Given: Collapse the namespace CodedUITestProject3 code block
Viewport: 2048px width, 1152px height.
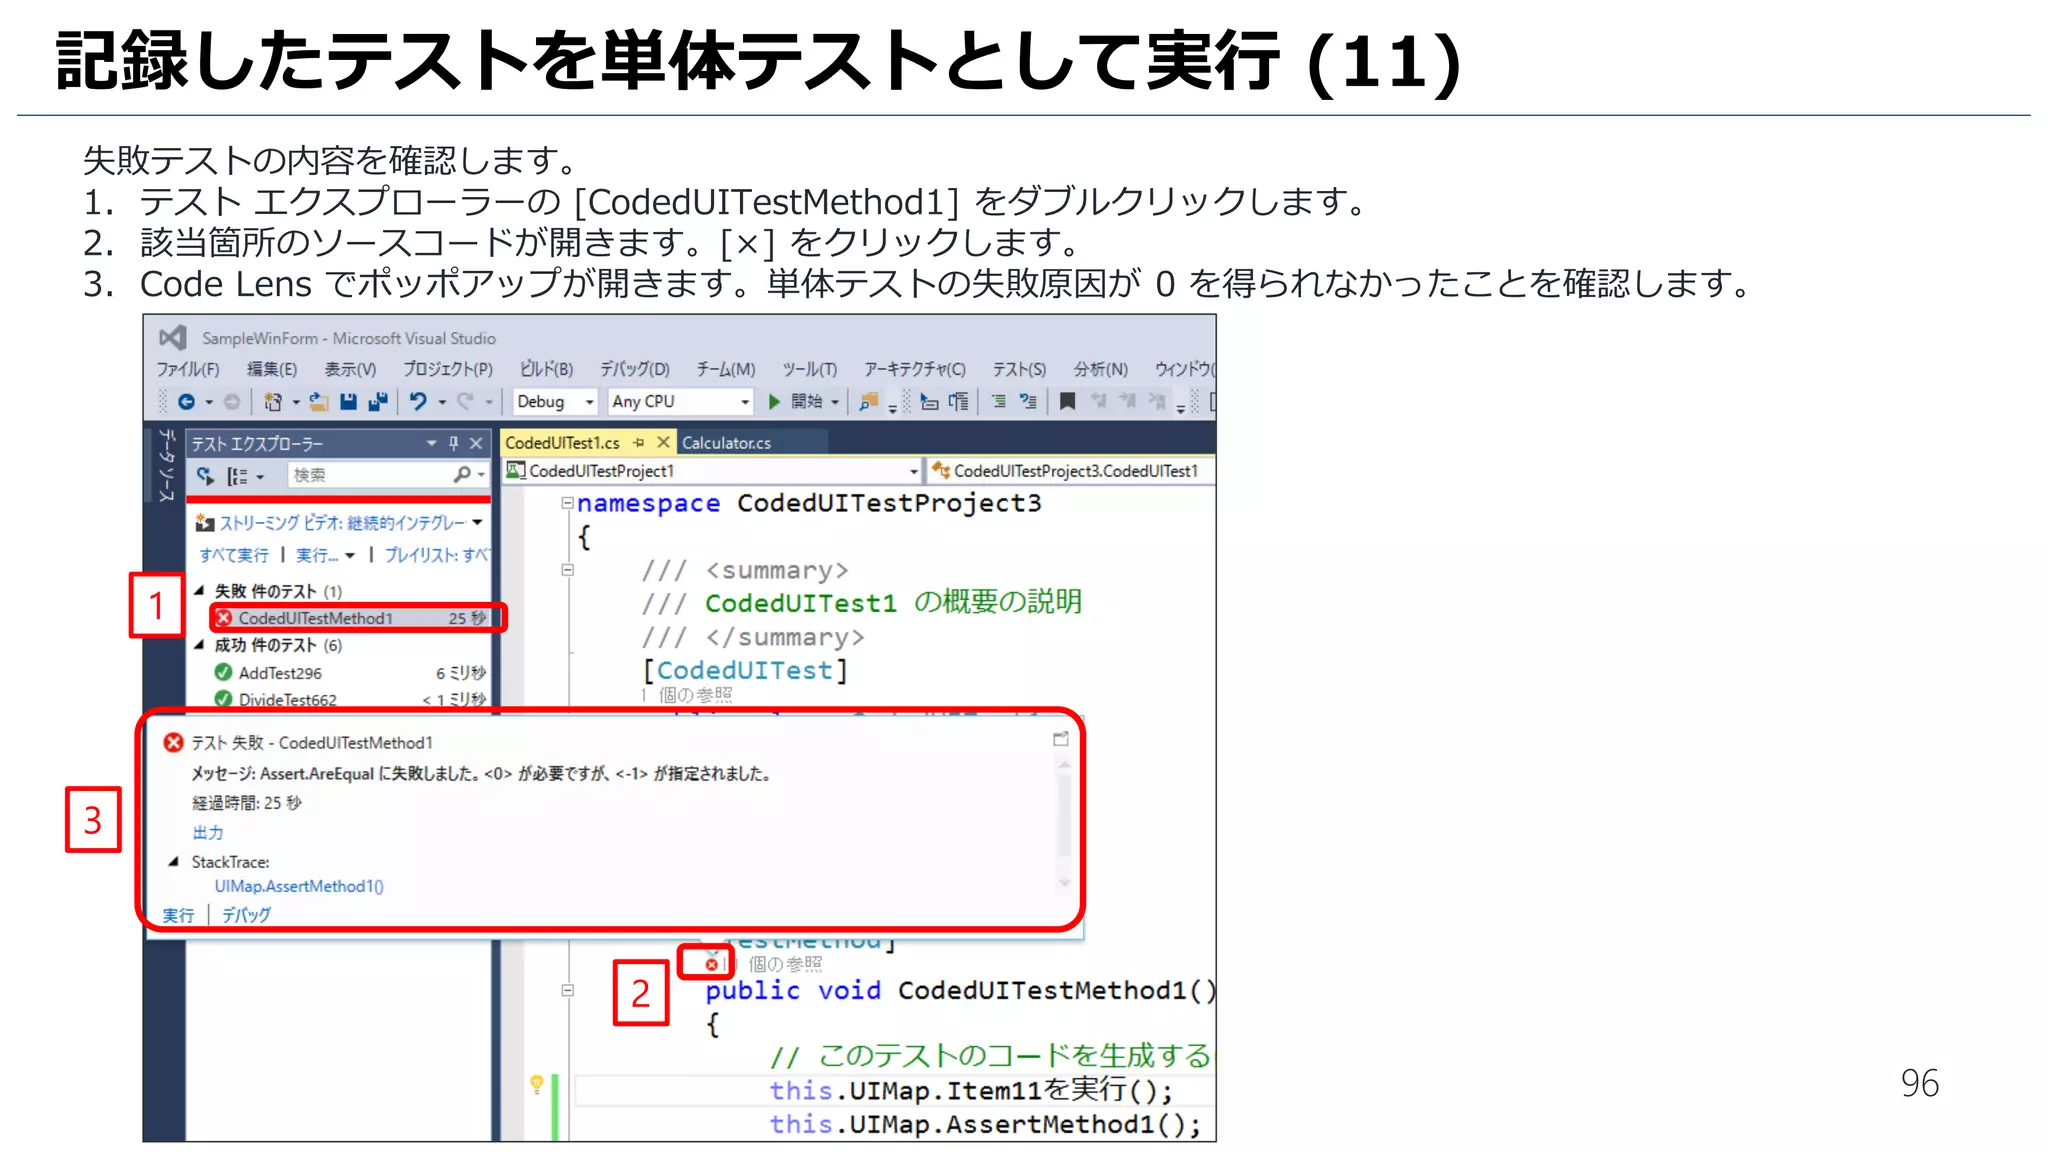Looking at the screenshot, I should (567, 503).
